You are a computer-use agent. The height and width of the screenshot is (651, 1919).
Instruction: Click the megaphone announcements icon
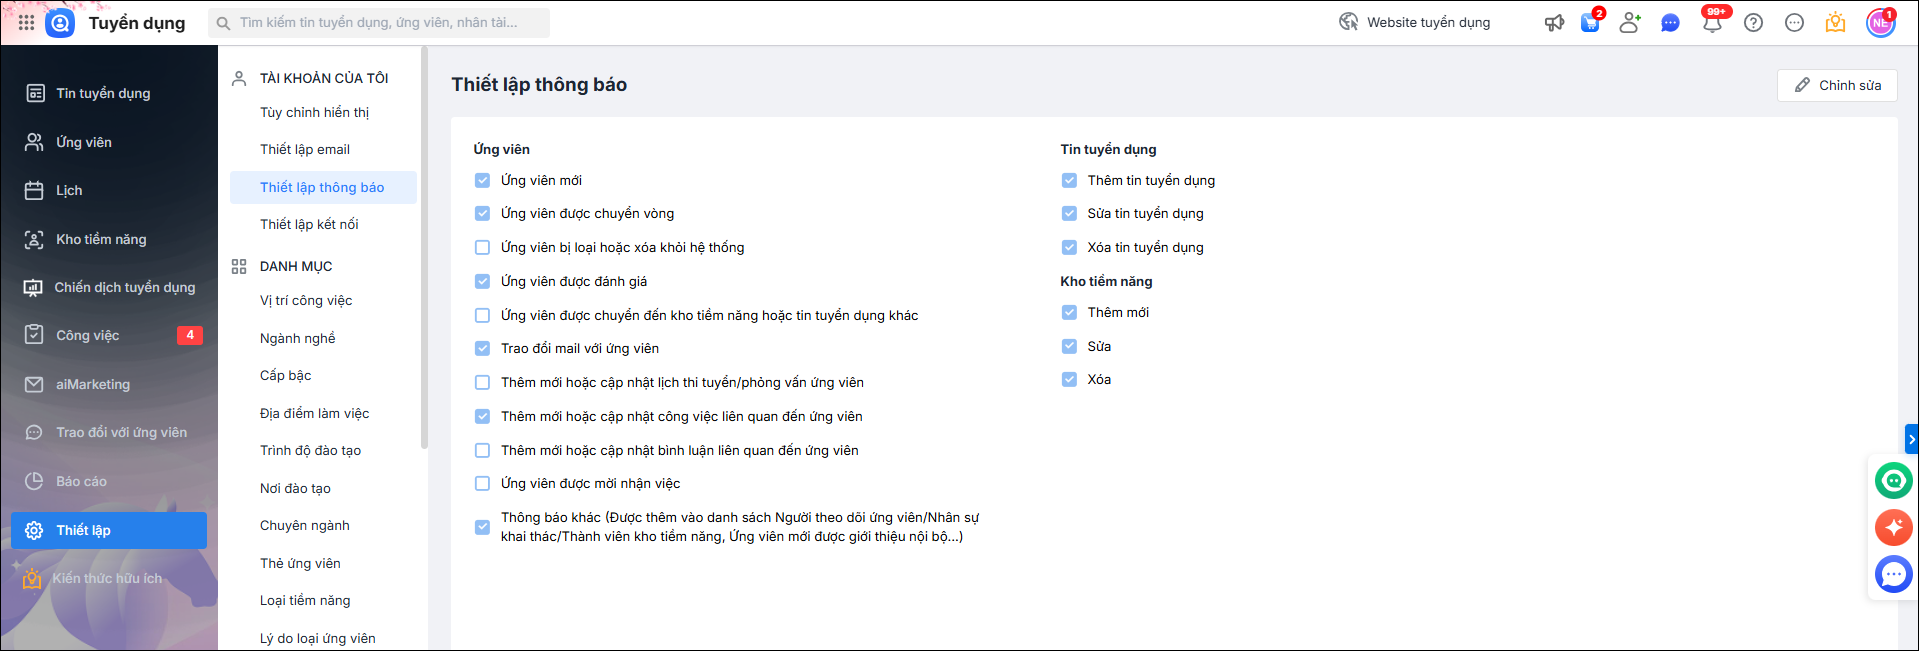coord(1554,22)
